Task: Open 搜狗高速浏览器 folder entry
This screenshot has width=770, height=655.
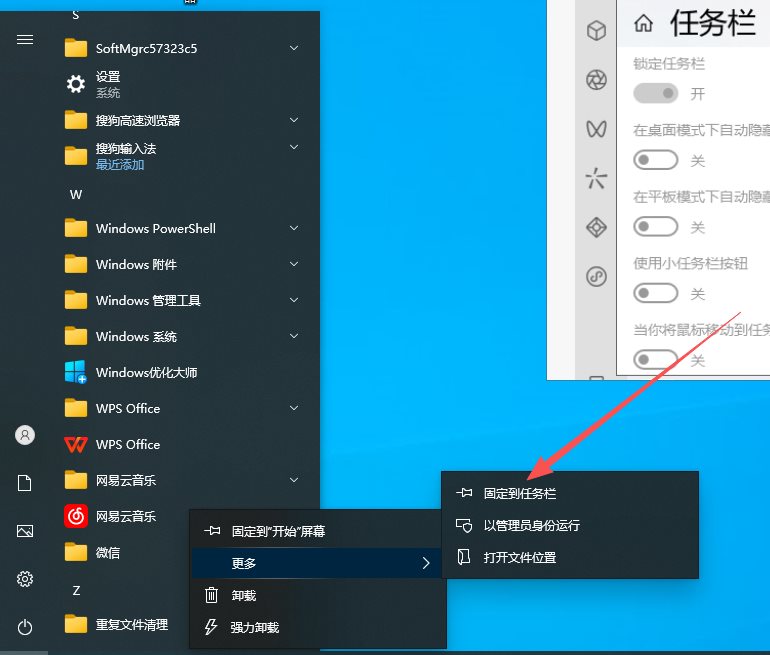Action: tap(122, 120)
